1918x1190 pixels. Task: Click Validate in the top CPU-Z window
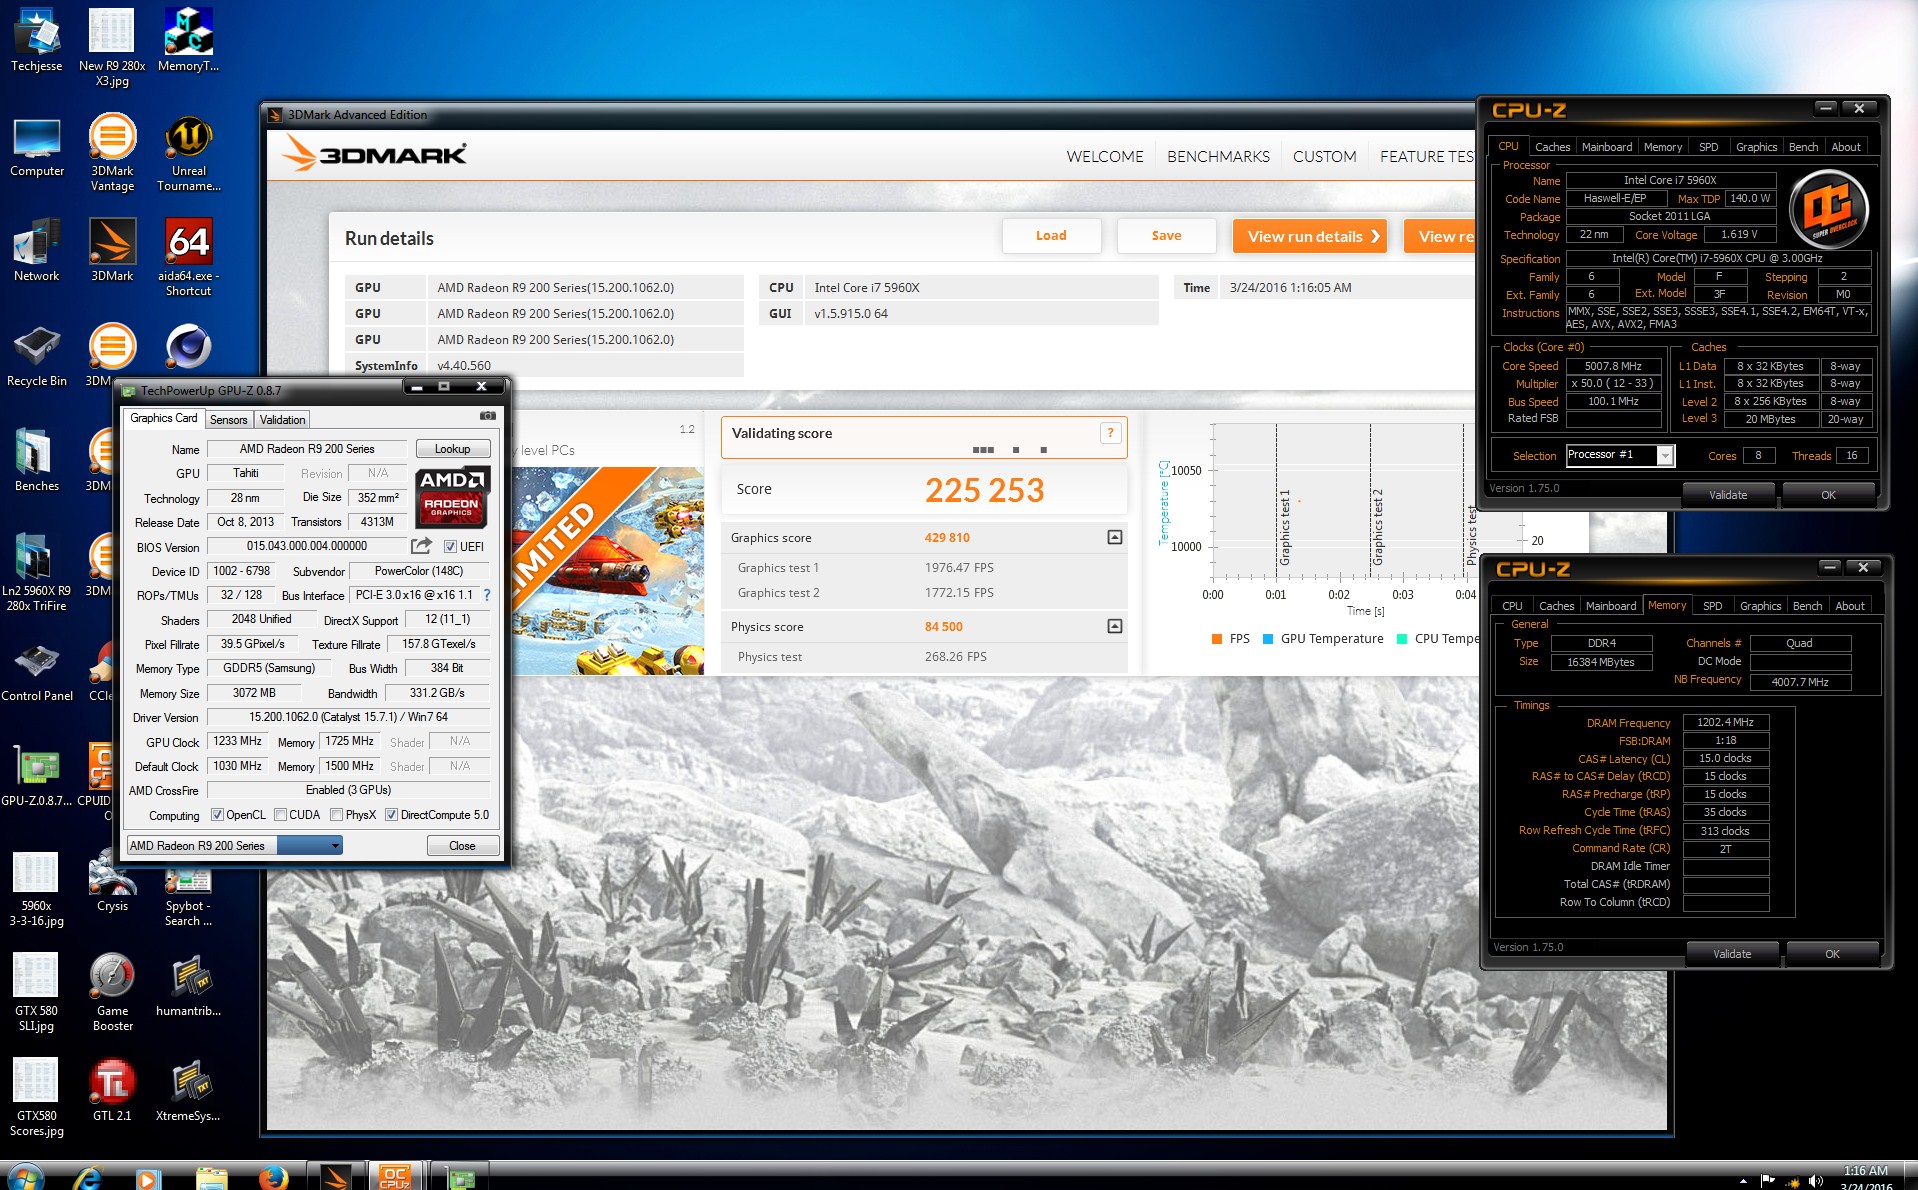click(1728, 495)
